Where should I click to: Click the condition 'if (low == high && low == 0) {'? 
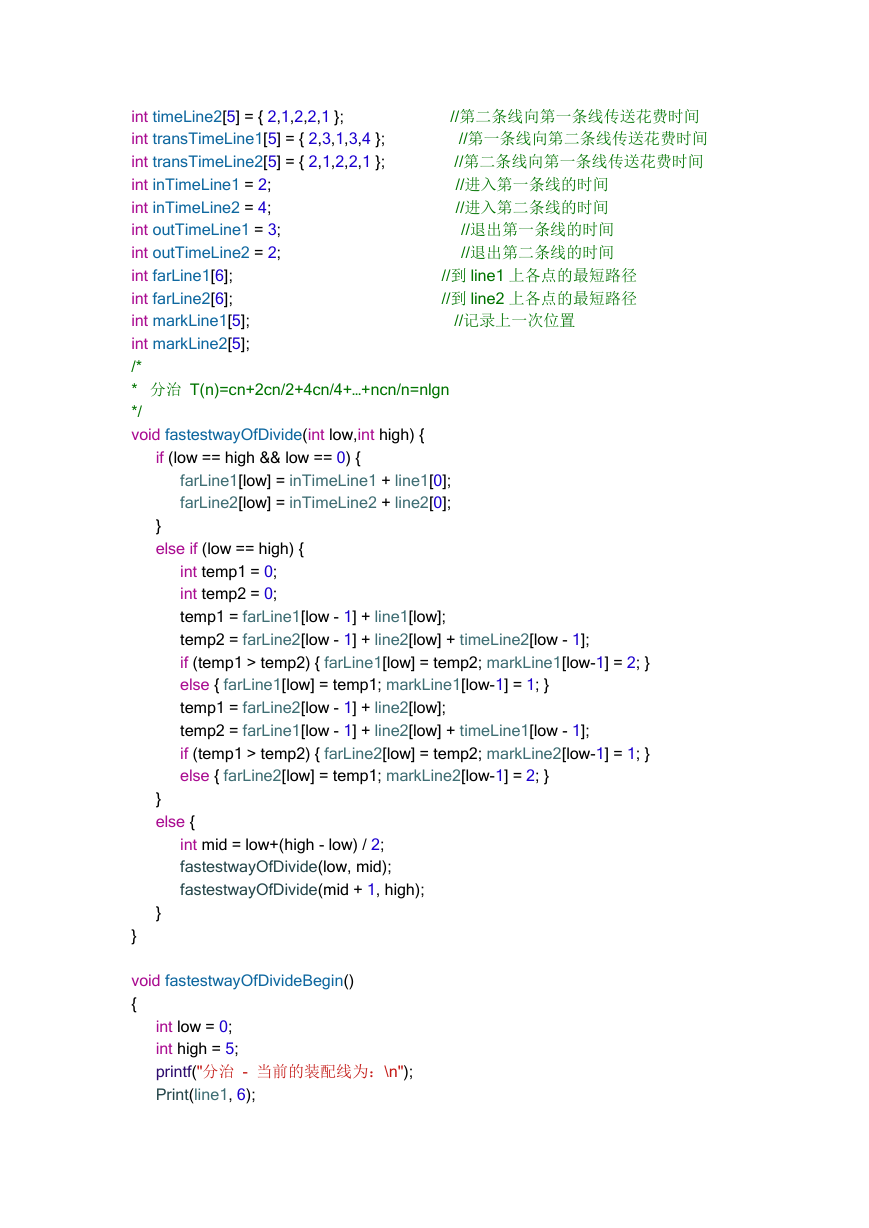258,458
